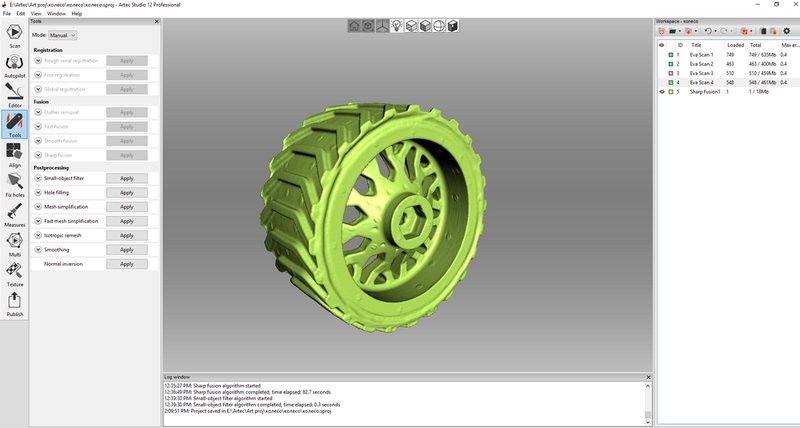
Task: Toggle visibility eye for Sharp fusion1
Action: [661, 91]
